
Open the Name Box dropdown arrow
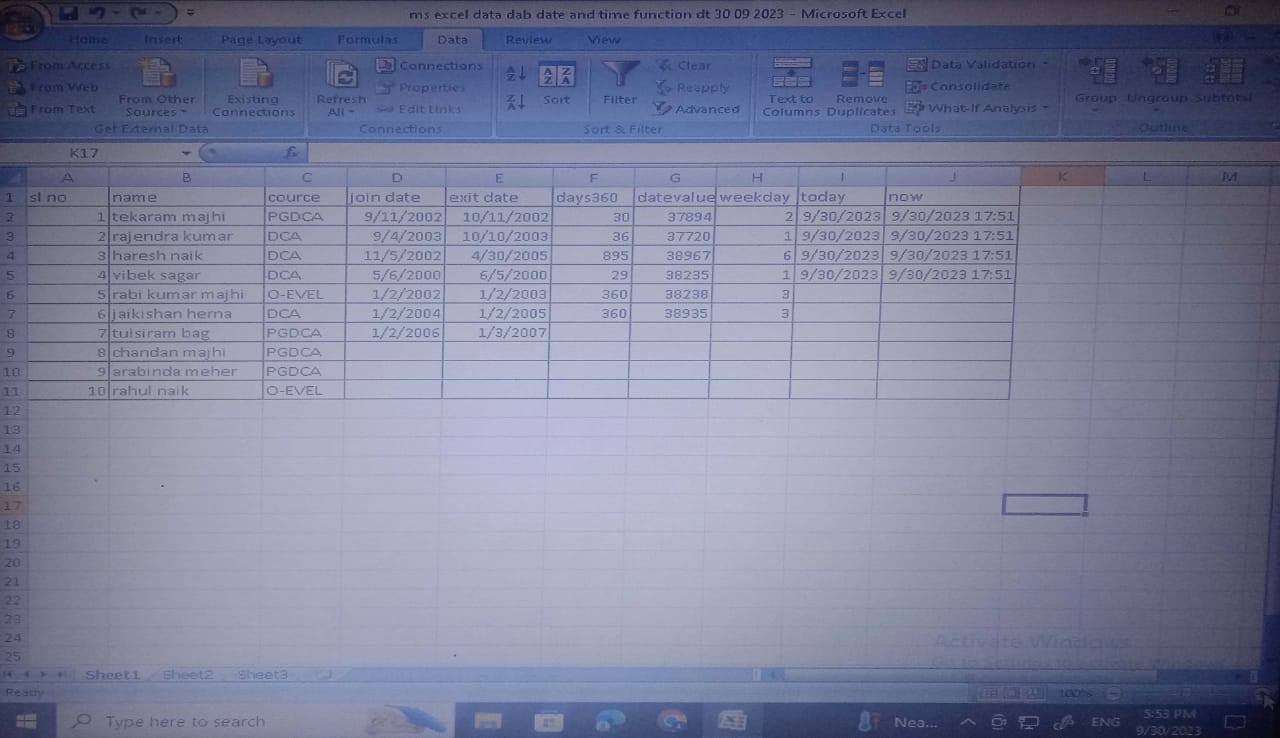[186, 153]
